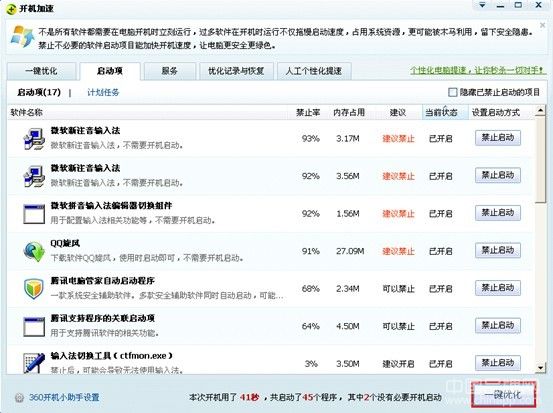Open the 优化记录与恢复 tab

[236, 71]
